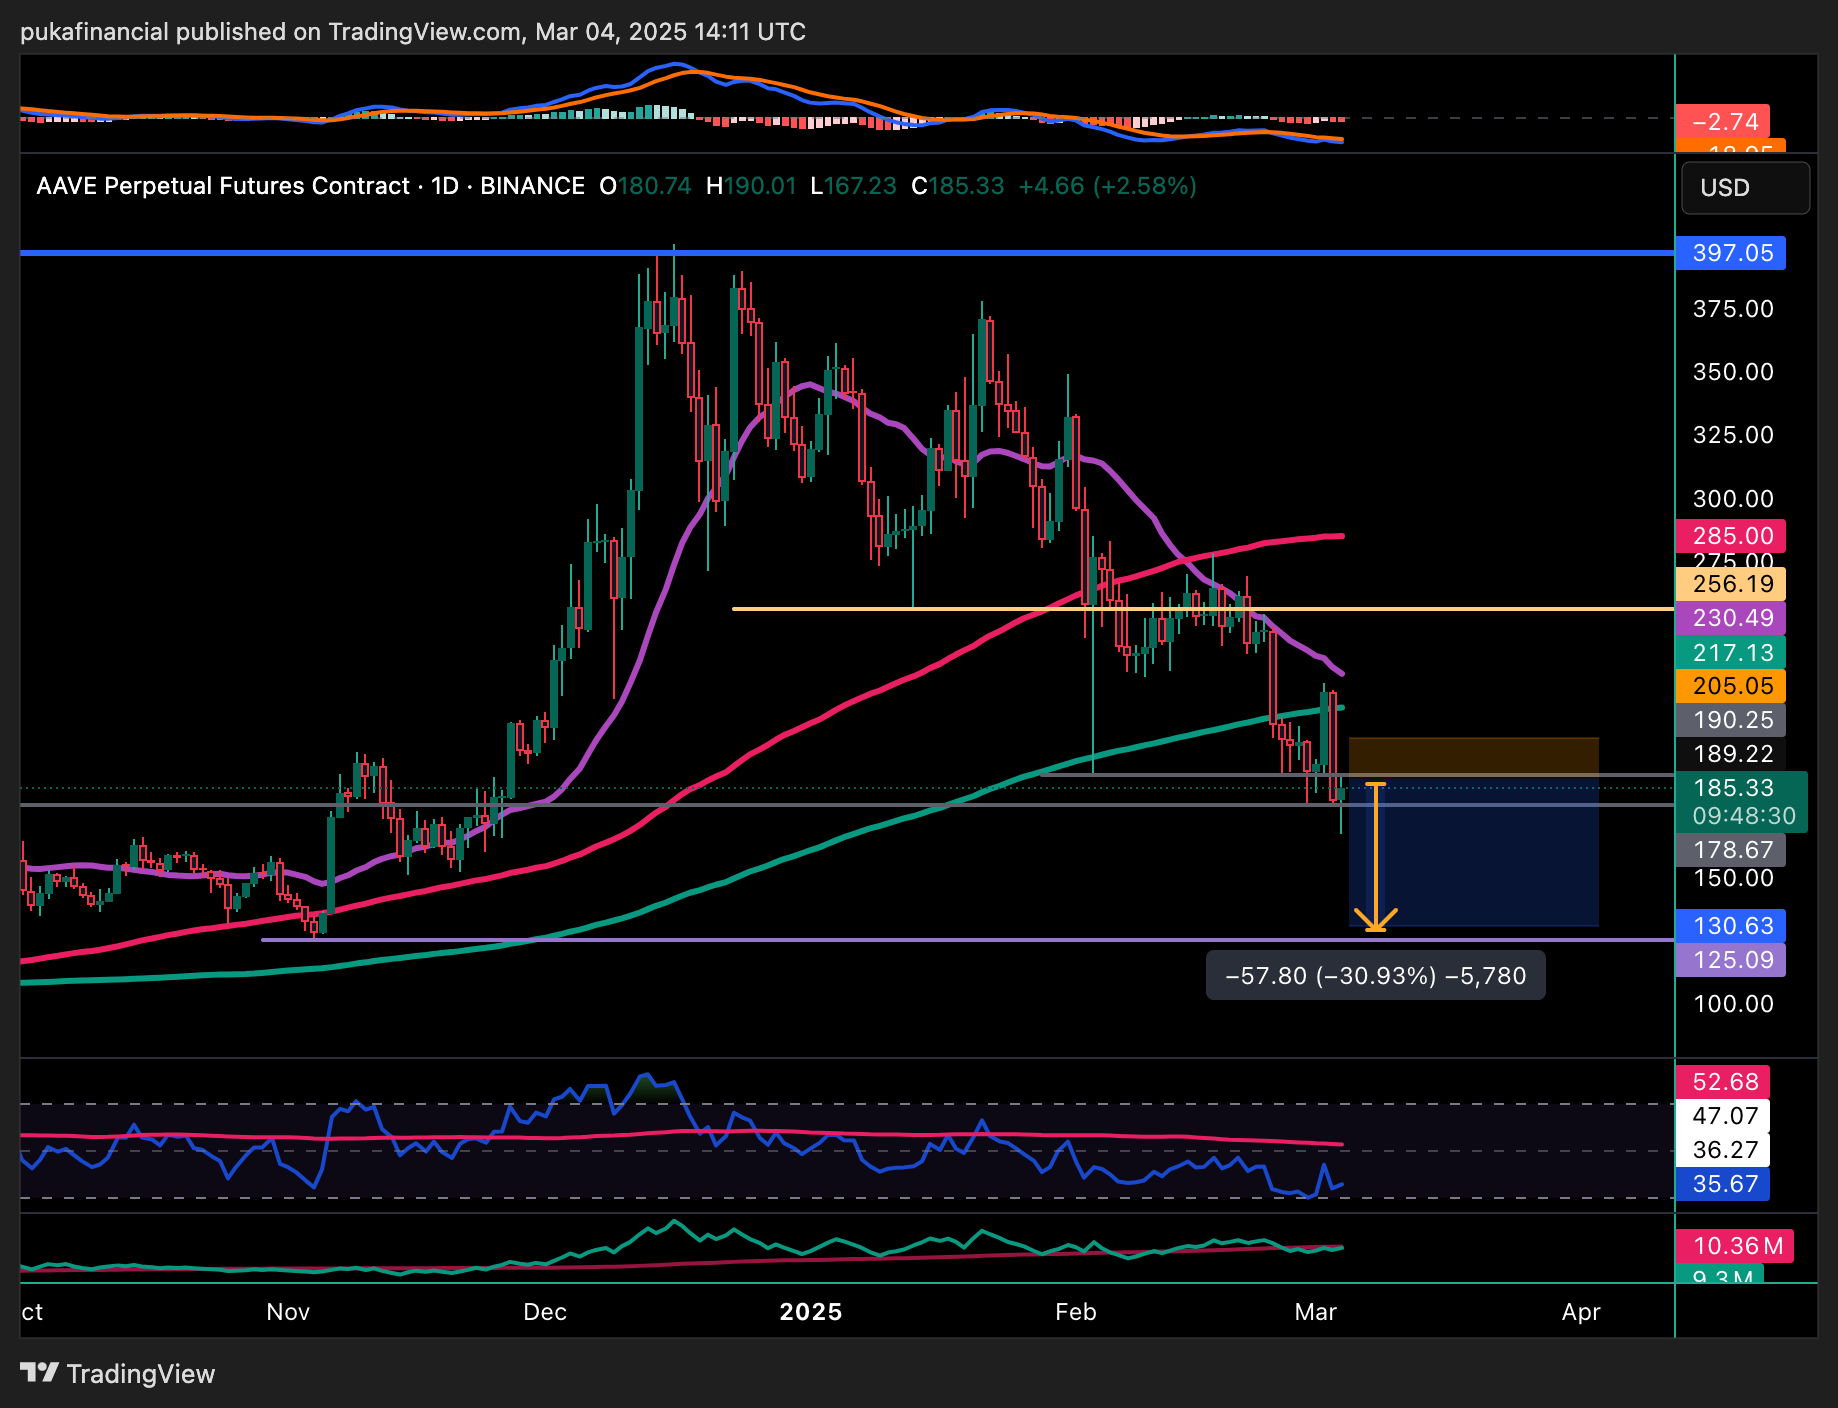1838x1408 pixels.
Task: Click the open value O180.74 in header
Action: 645,186
